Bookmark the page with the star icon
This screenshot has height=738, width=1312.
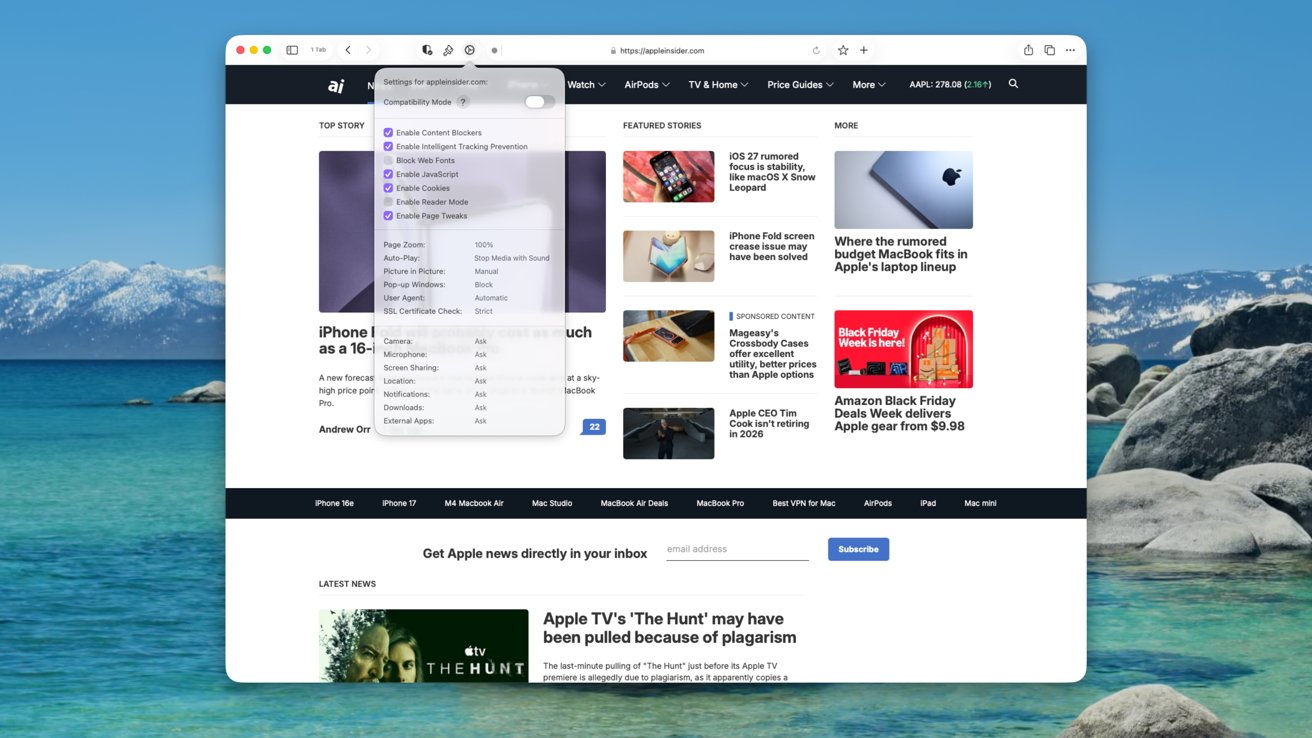843,50
